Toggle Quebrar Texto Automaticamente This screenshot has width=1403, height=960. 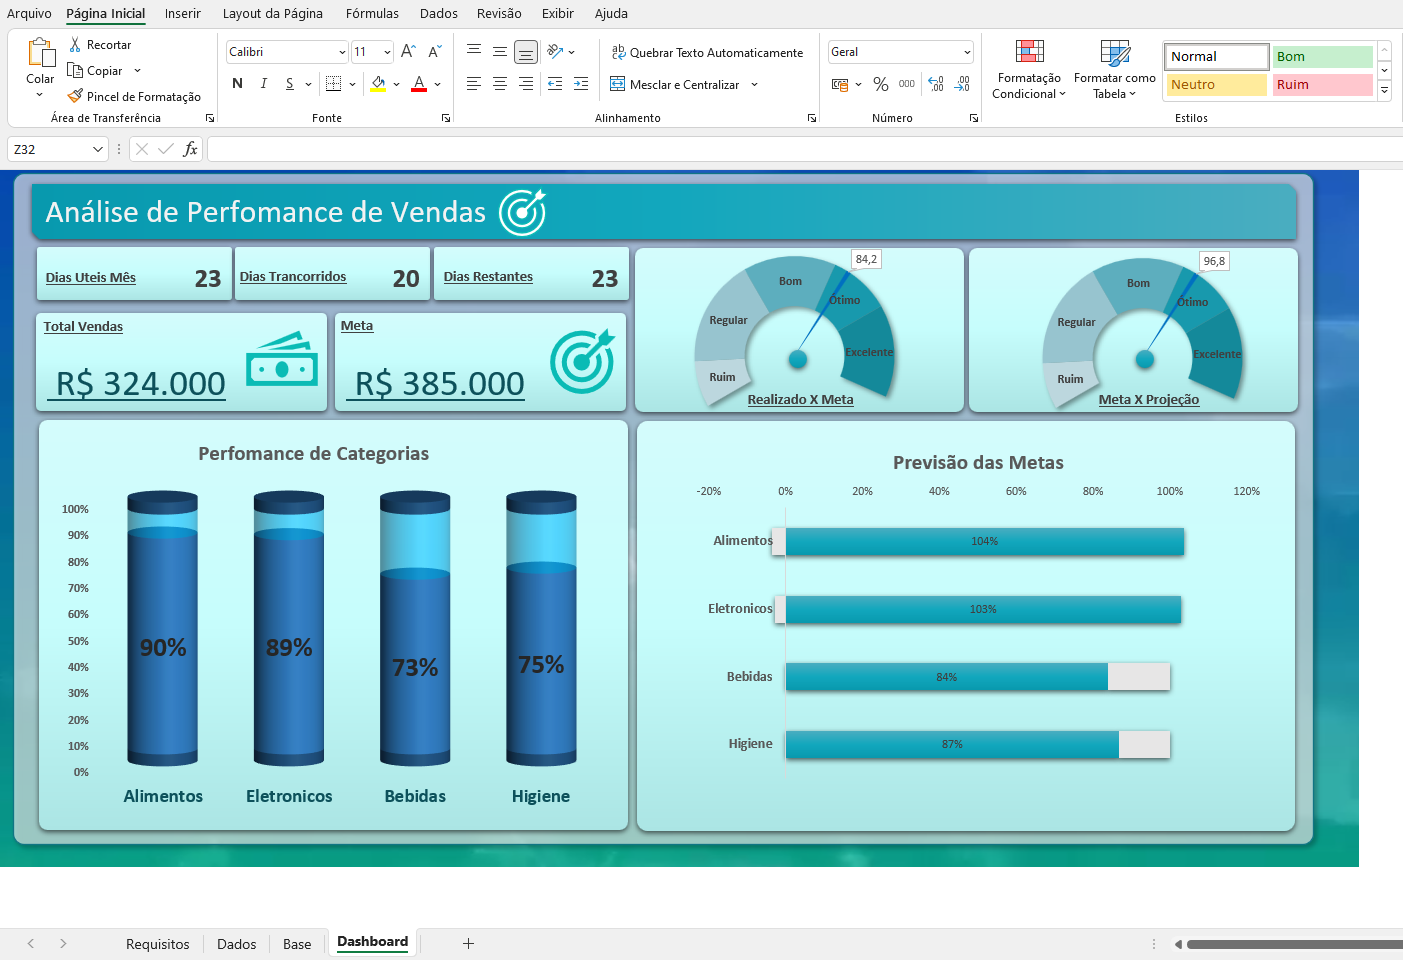click(x=707, y=53)
